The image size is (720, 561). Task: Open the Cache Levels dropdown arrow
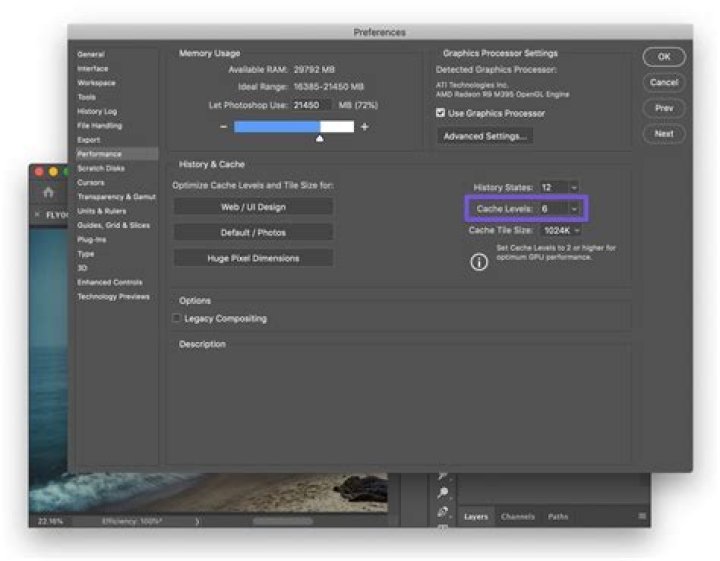[x=574, y=209]
